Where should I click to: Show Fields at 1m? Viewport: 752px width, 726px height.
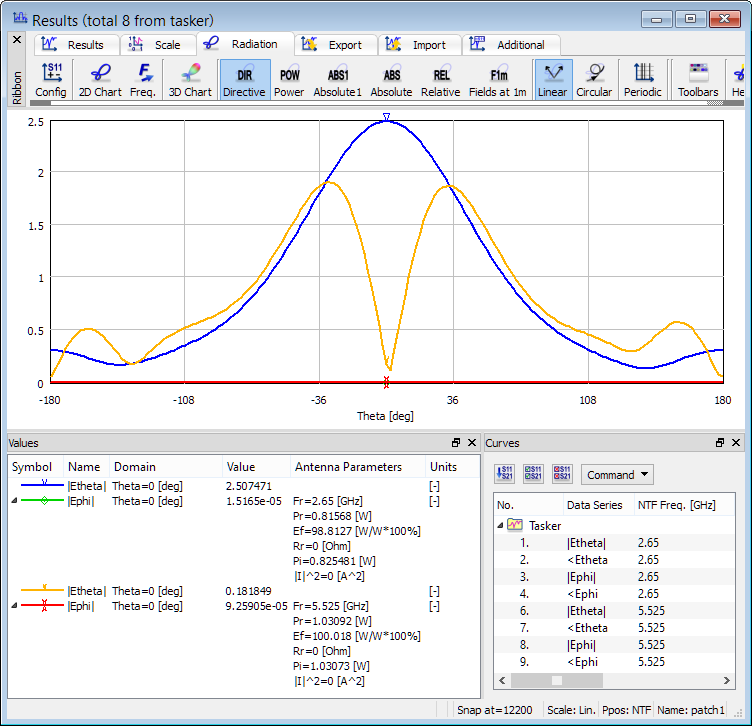point(497,79)
